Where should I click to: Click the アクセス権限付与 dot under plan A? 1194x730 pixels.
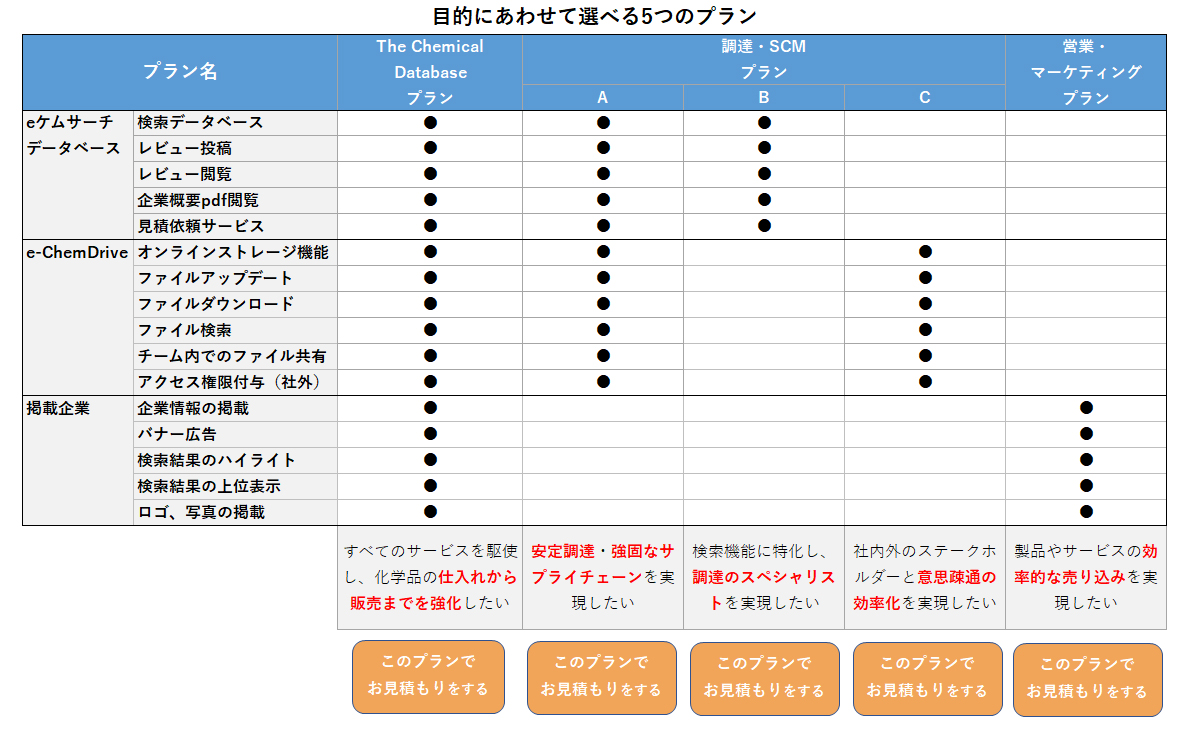[x=603, y=381]
